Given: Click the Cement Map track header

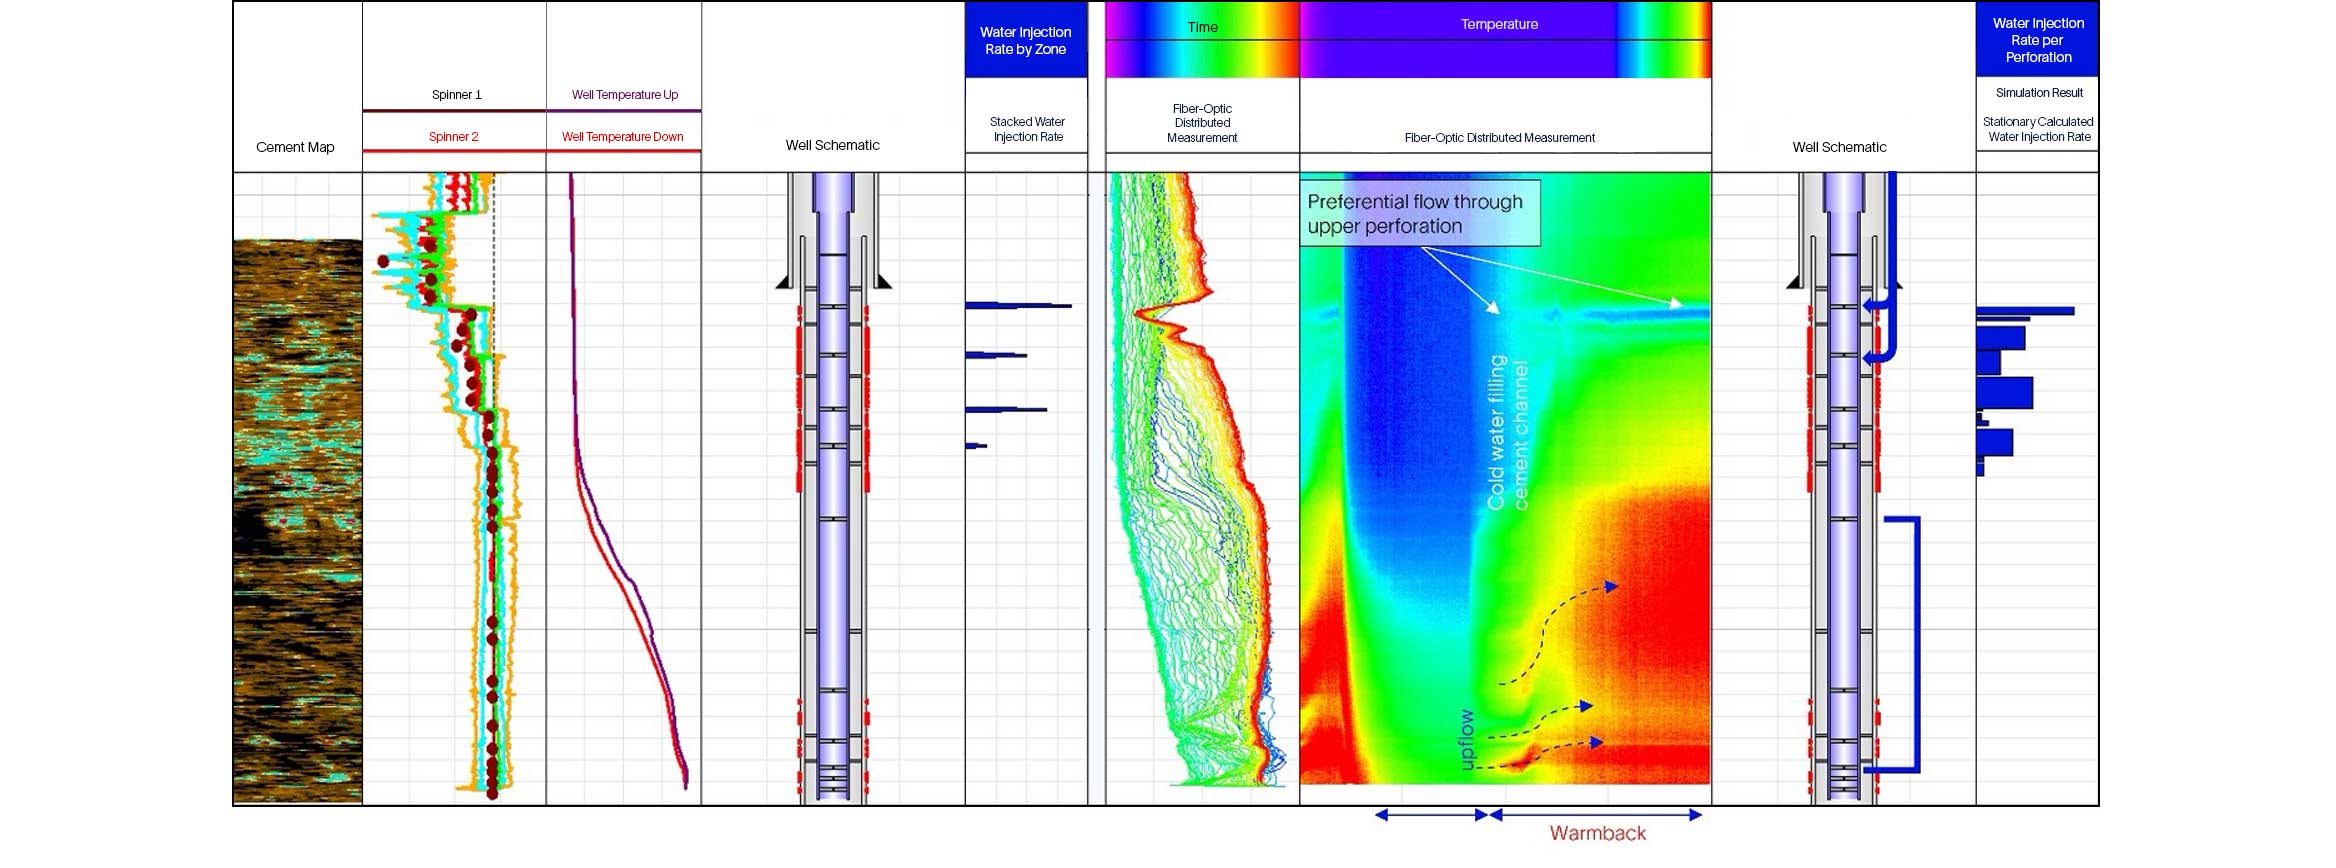Looking at the screenshot, I should pos(295,147).
